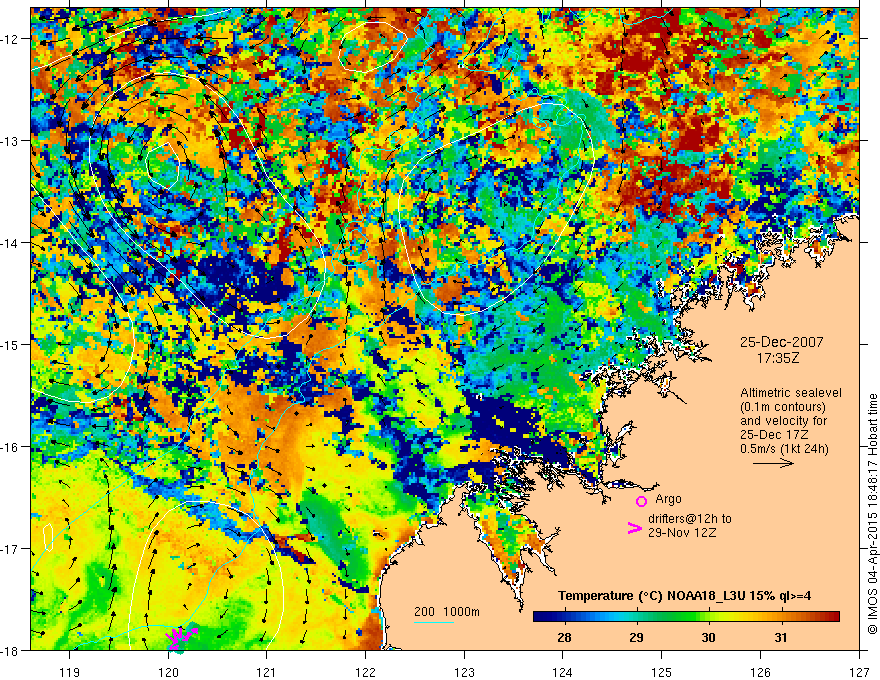Click the 'Temperature (°C) NOAA18_L3U' title
Image resolution: width=880 pixels, height=680 pixels.
[651, 596]
